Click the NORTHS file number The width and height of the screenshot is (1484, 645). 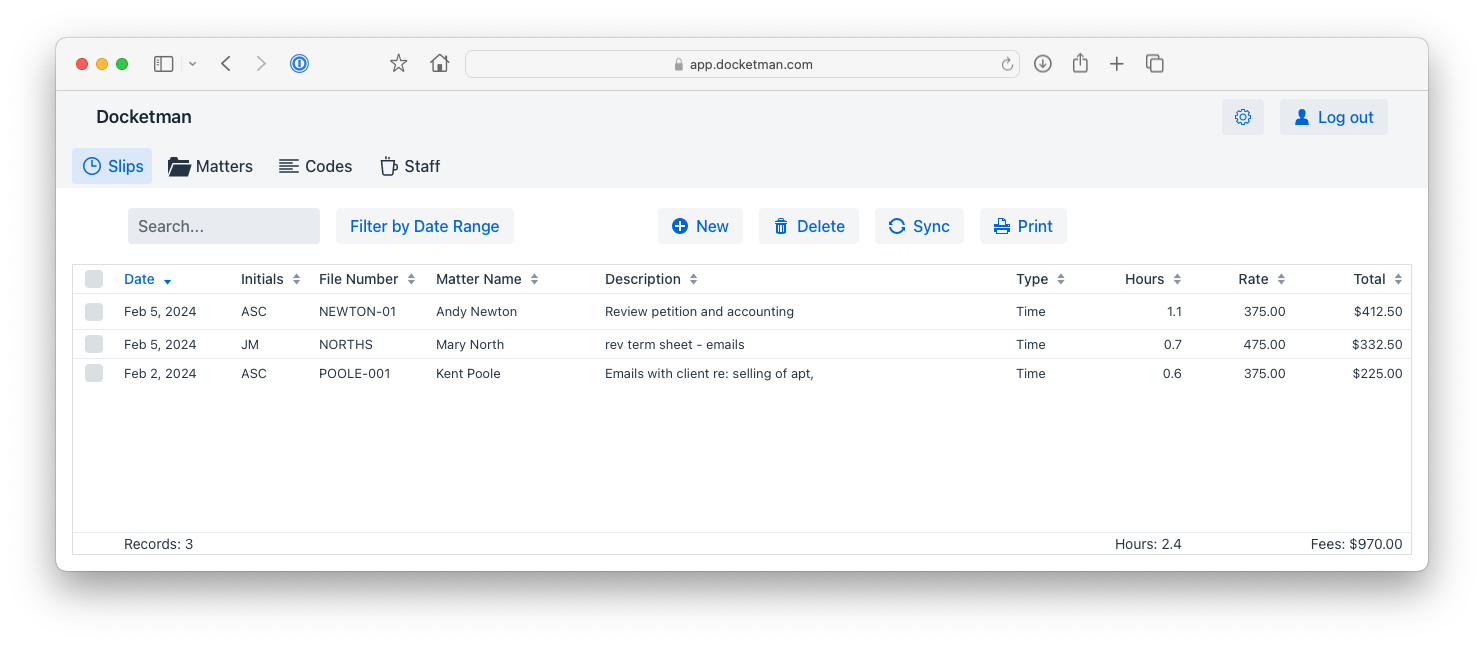click(x=346, y=344)
